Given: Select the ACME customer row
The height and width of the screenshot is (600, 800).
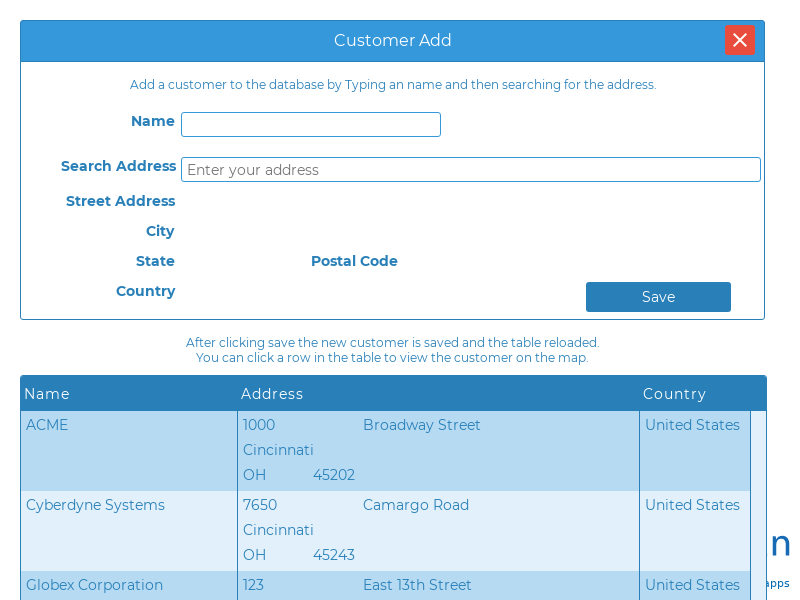Looking at the screenshot, I should click(x=47, y=425).
